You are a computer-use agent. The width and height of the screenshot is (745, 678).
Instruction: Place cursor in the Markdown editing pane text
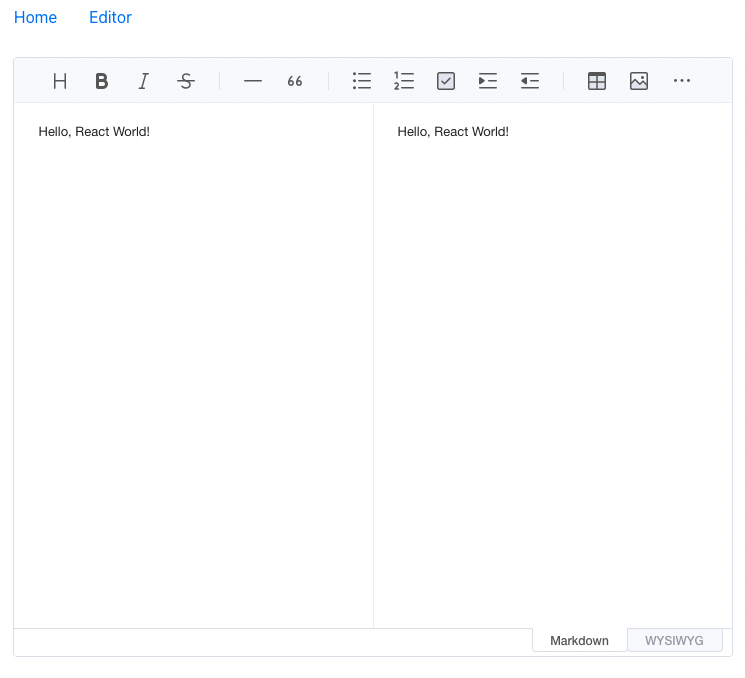pyautogui.click(x=94, y=132)
